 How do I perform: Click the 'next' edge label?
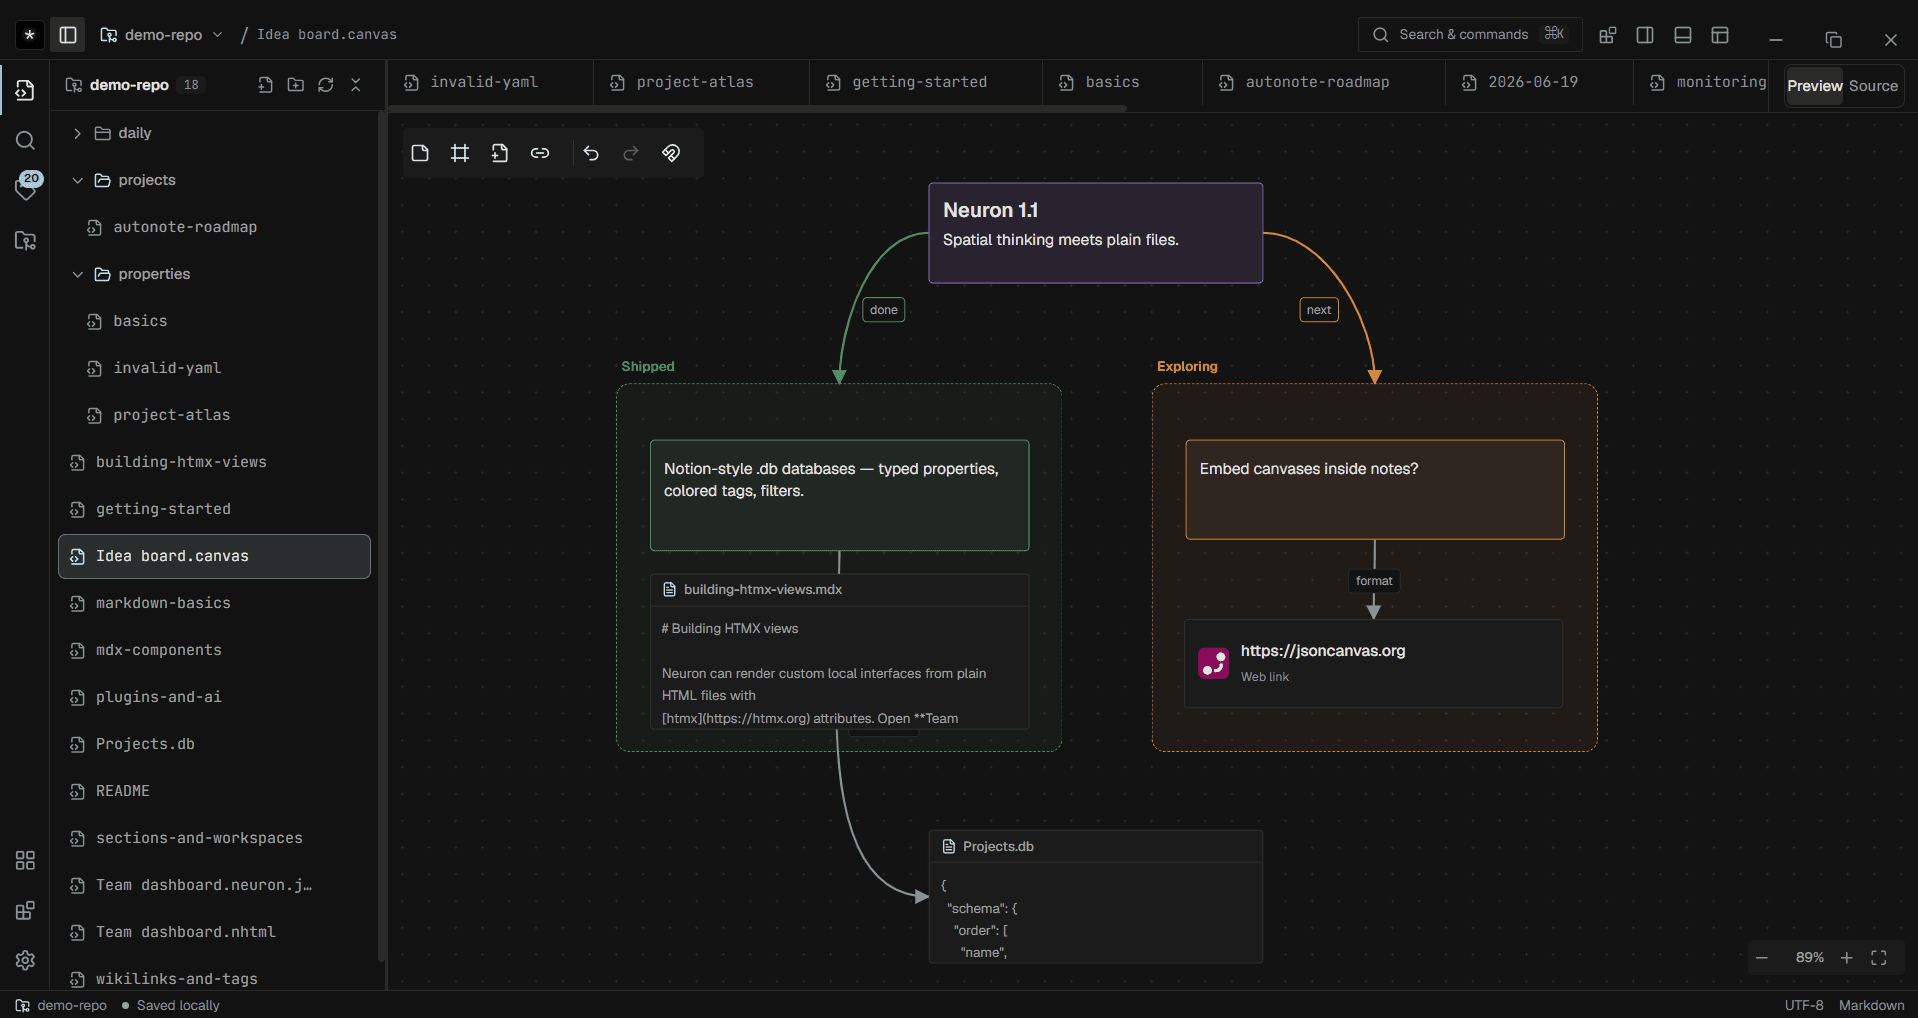[x=1319, y=310]
